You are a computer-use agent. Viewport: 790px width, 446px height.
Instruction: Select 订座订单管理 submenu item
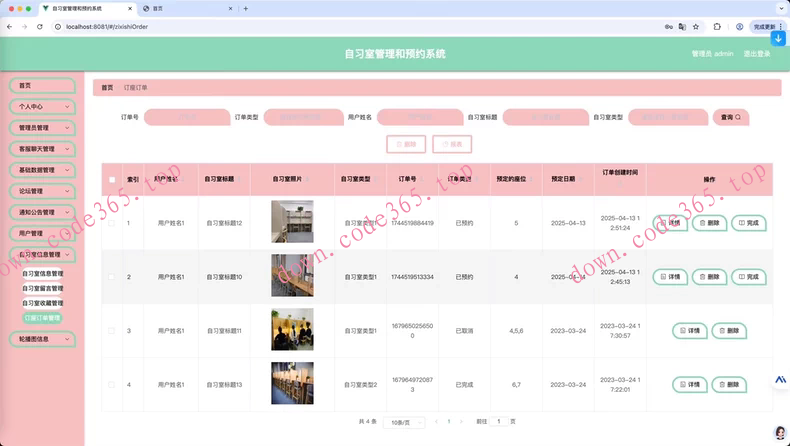click(x=42, y=318)
